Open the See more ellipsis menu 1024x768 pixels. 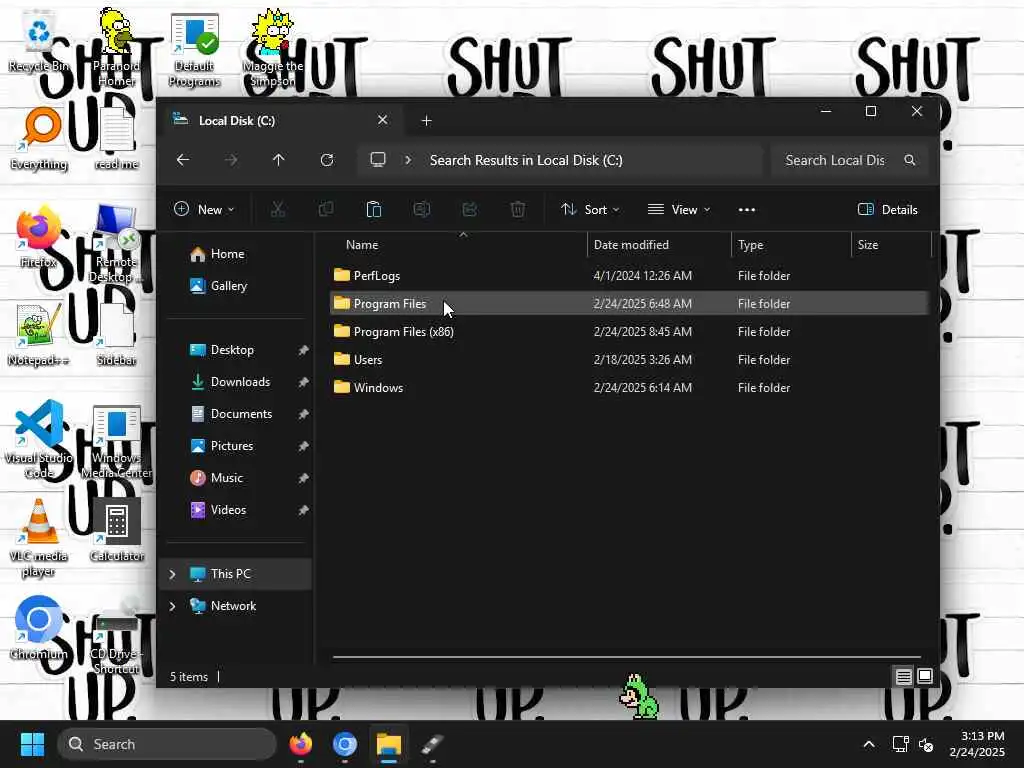(x=746, y=210)
